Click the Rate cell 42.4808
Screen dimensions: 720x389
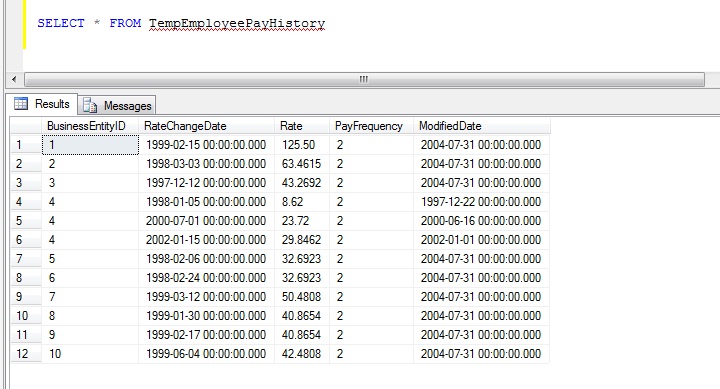[x=302, y=354]
